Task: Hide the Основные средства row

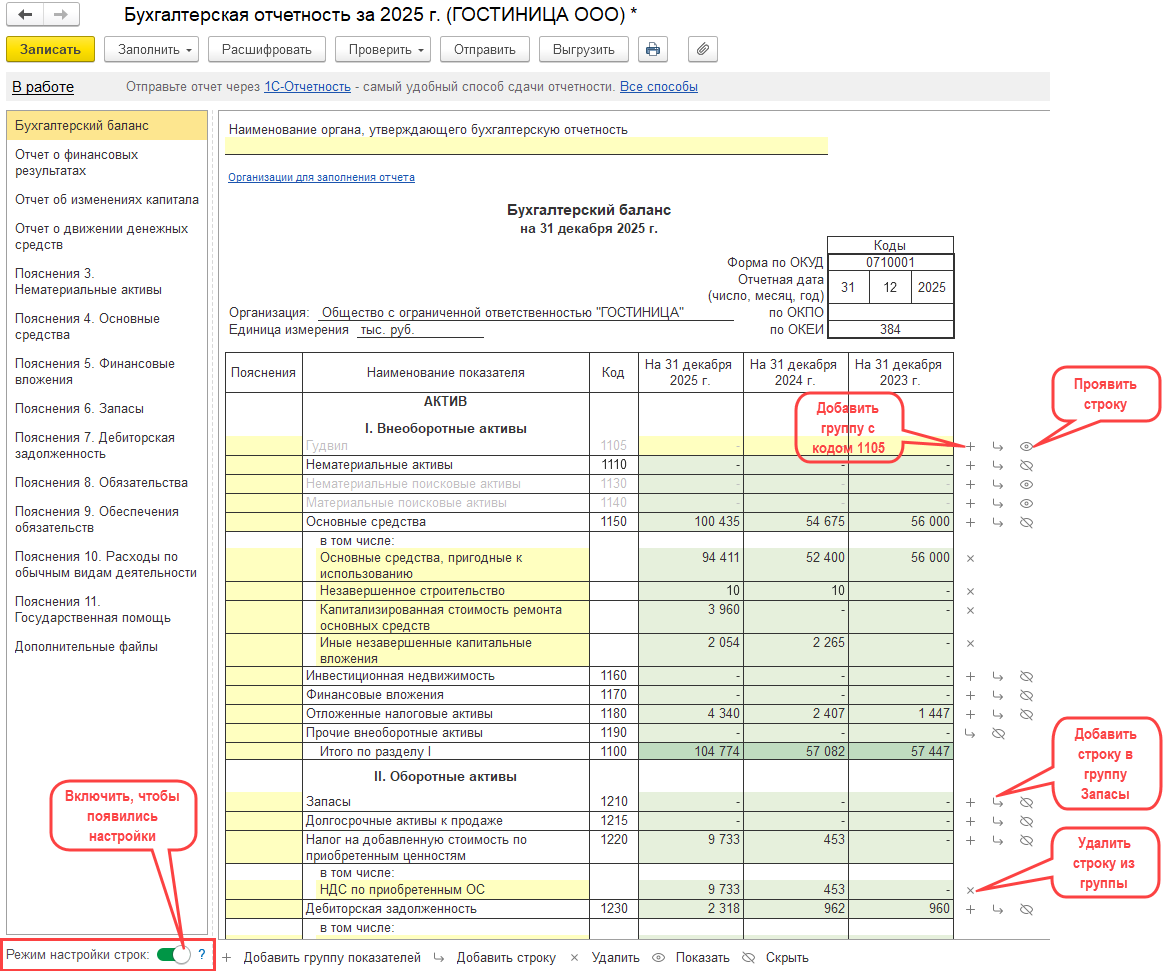Action: tap(1025, 522)
